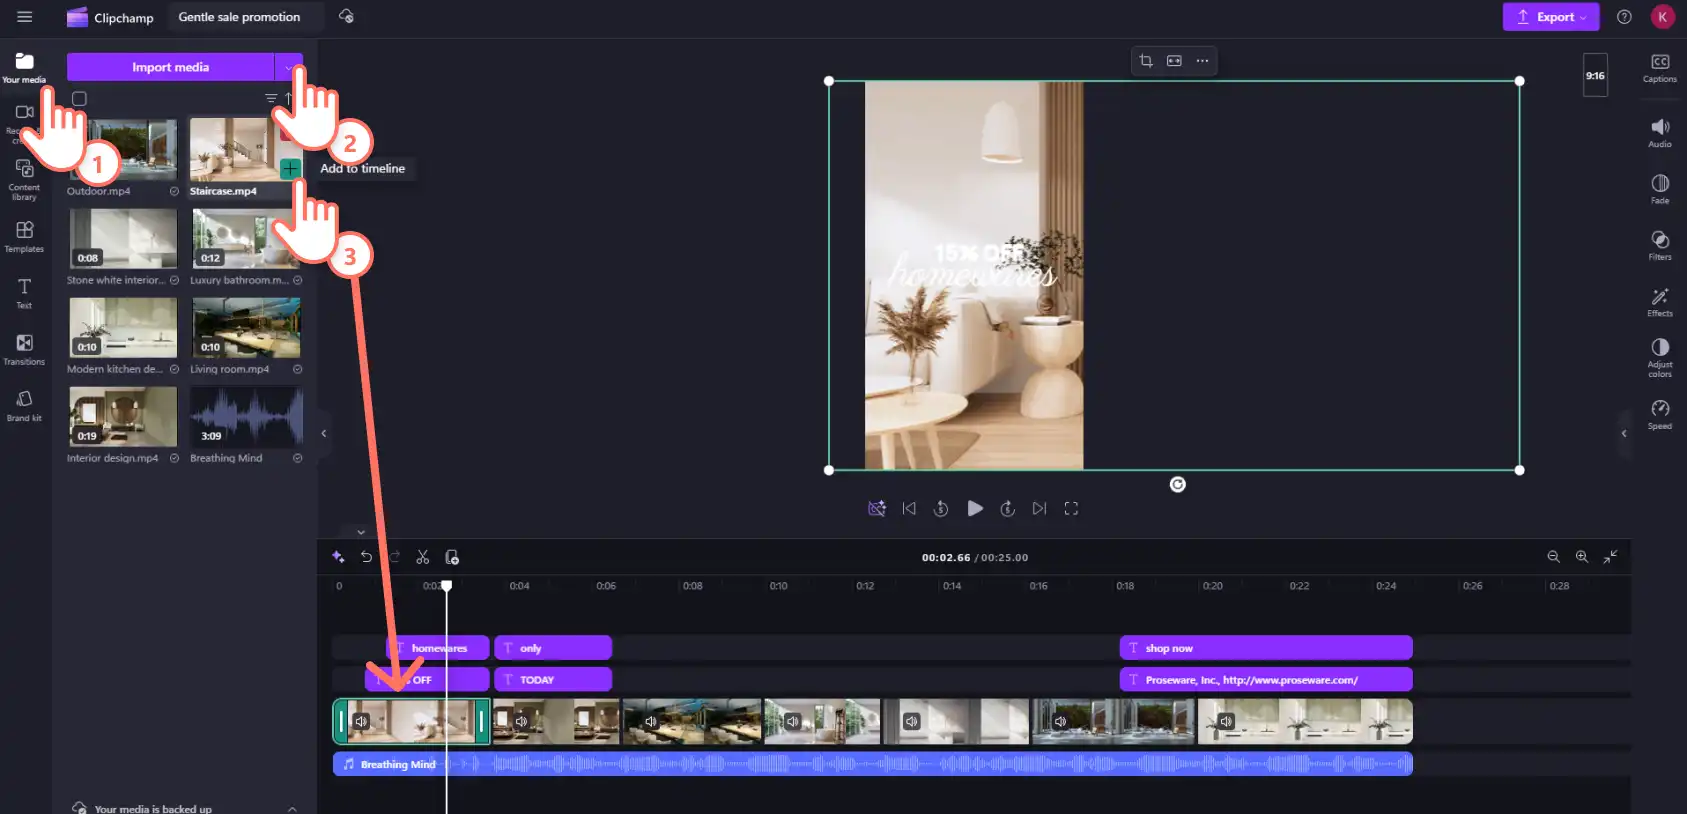The width and height of the screenshot is (1687, 814).
Task: Undo the last action
Action: pos(367,557)
